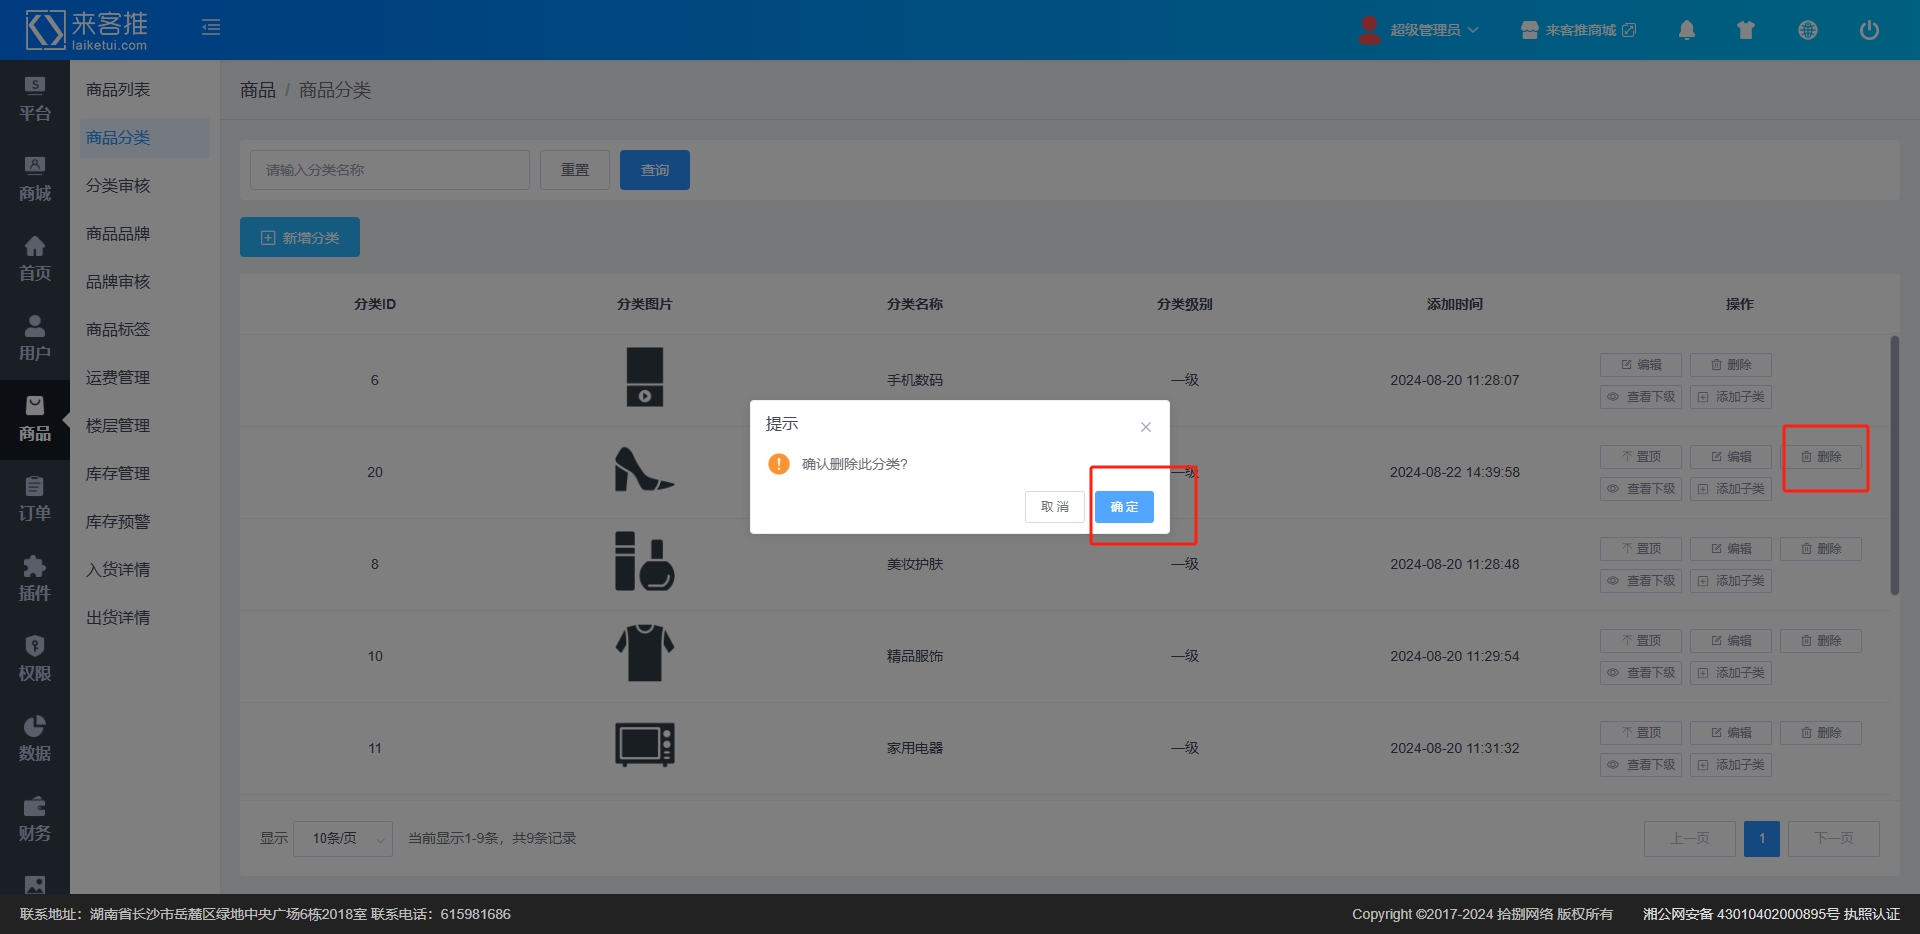Click the high heel shoe category image

(644, 469)
